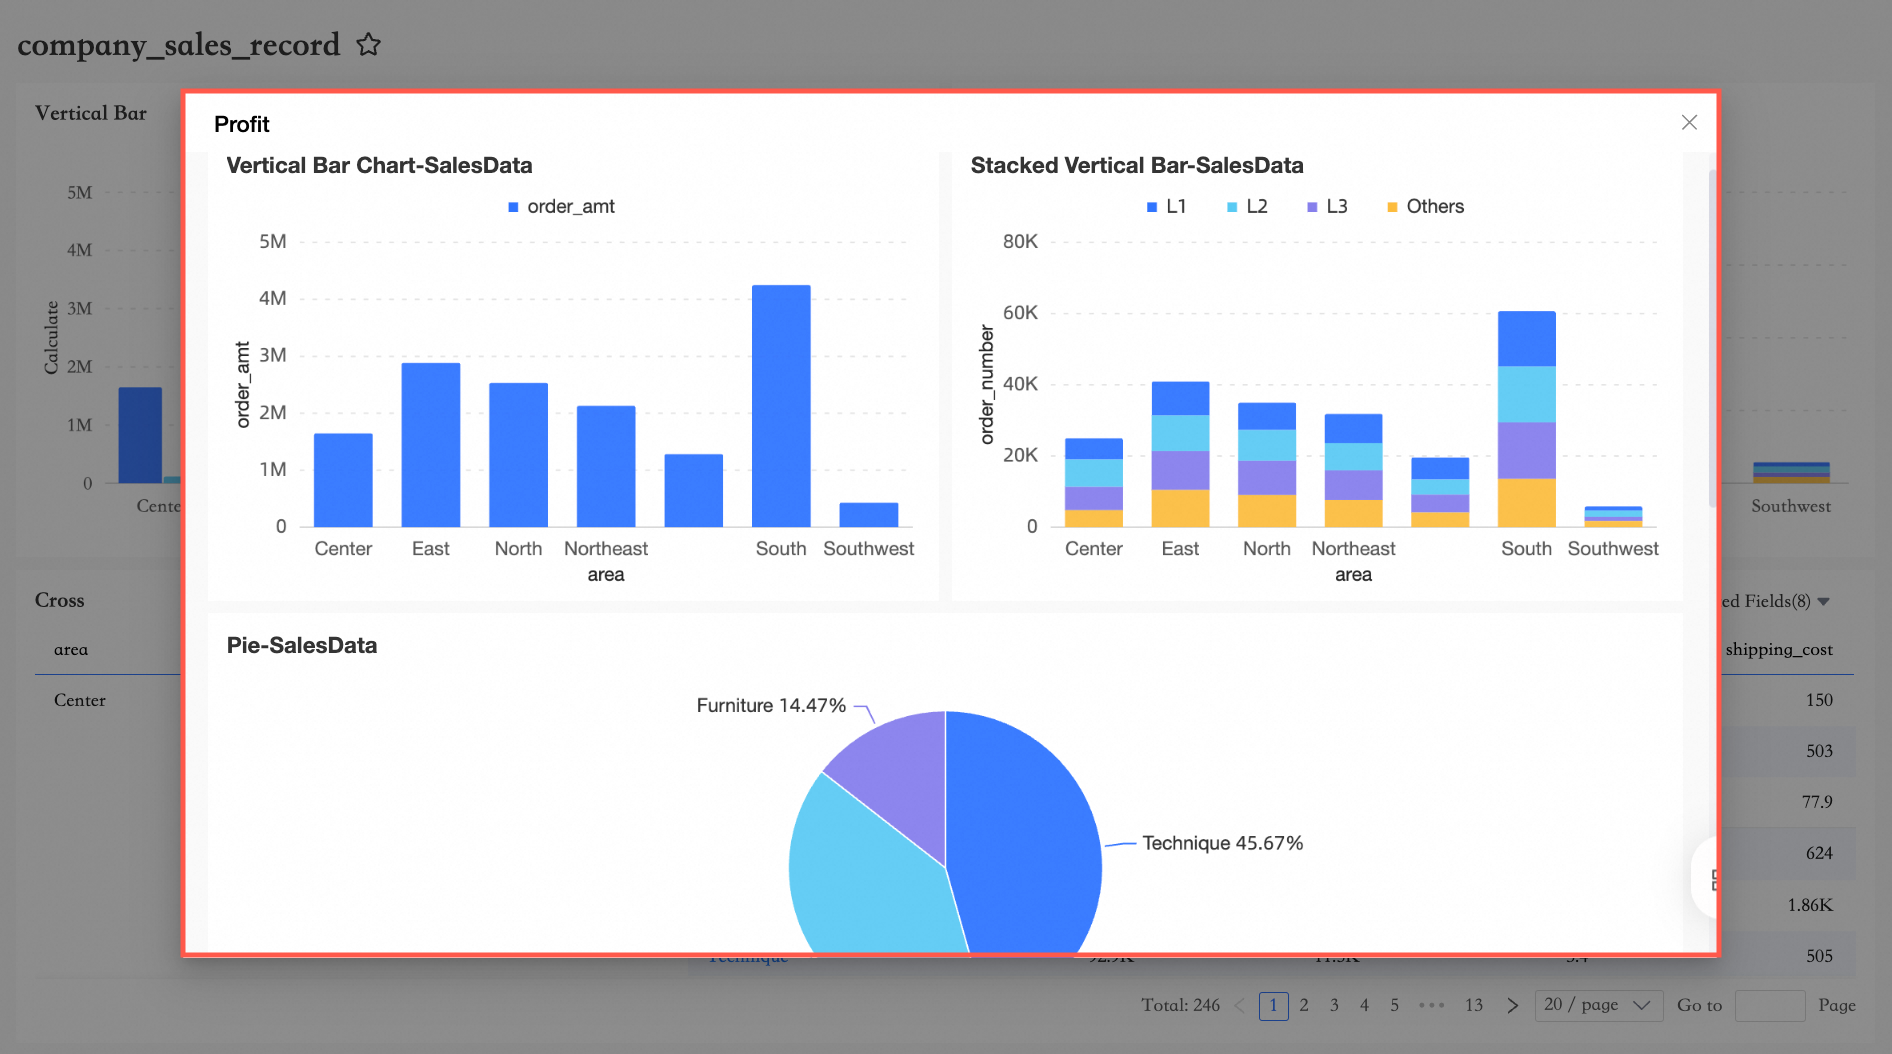1892x1054 pixels.
Task: Click the Vertical Bar panel title in background
Action: coord(91,113)
